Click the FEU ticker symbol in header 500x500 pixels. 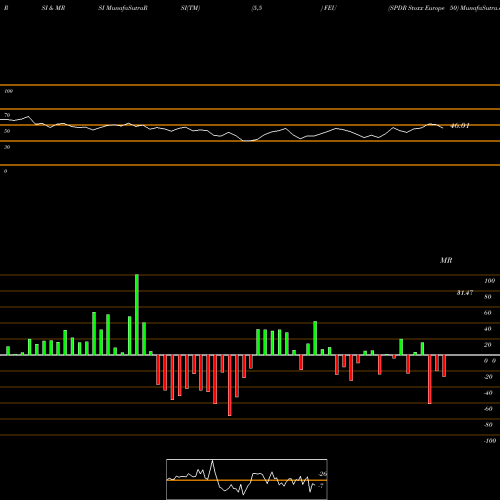click(329, 8)
